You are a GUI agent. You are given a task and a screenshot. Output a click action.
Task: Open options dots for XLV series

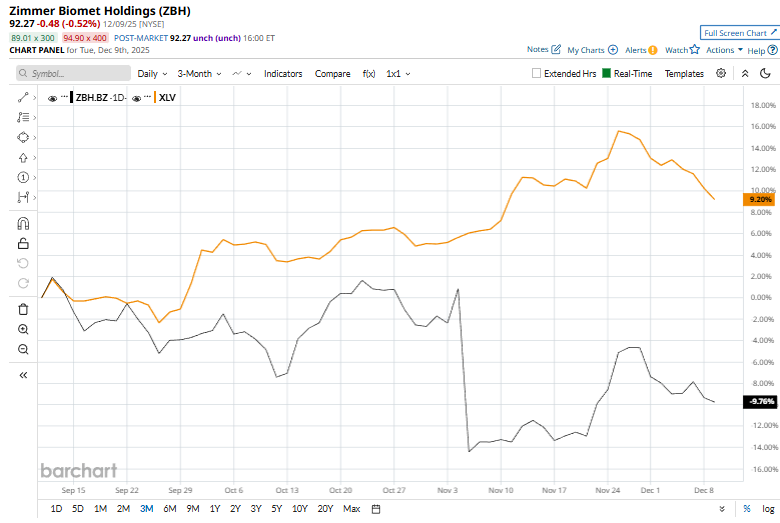[148, 97]
